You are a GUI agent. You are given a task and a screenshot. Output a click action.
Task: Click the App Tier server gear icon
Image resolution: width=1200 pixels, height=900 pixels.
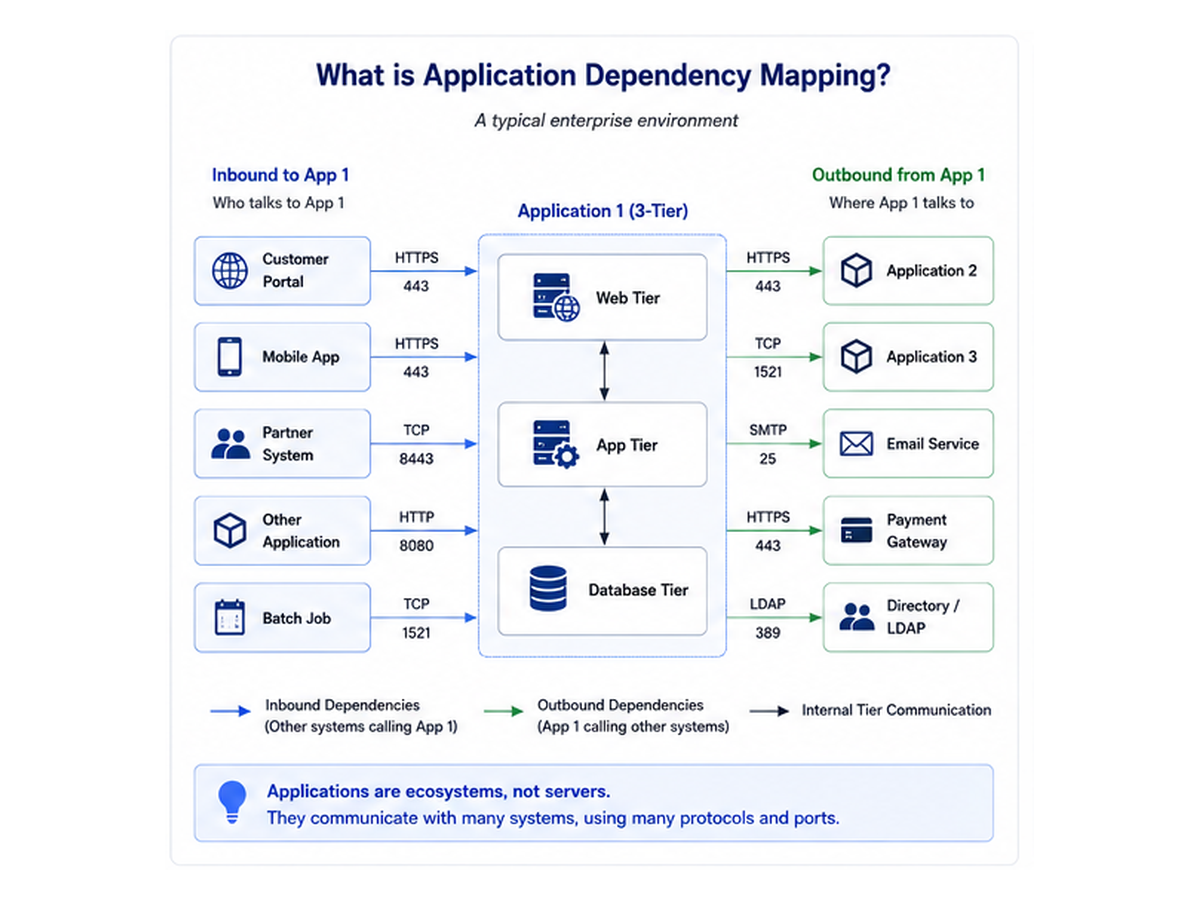(x=556, y=445)
